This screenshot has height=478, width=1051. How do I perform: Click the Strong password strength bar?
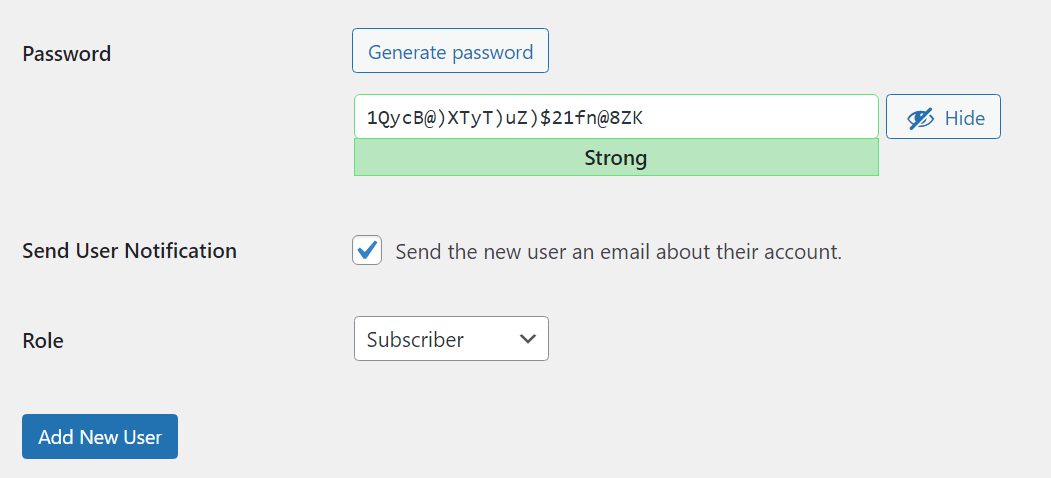click(616, 158)
